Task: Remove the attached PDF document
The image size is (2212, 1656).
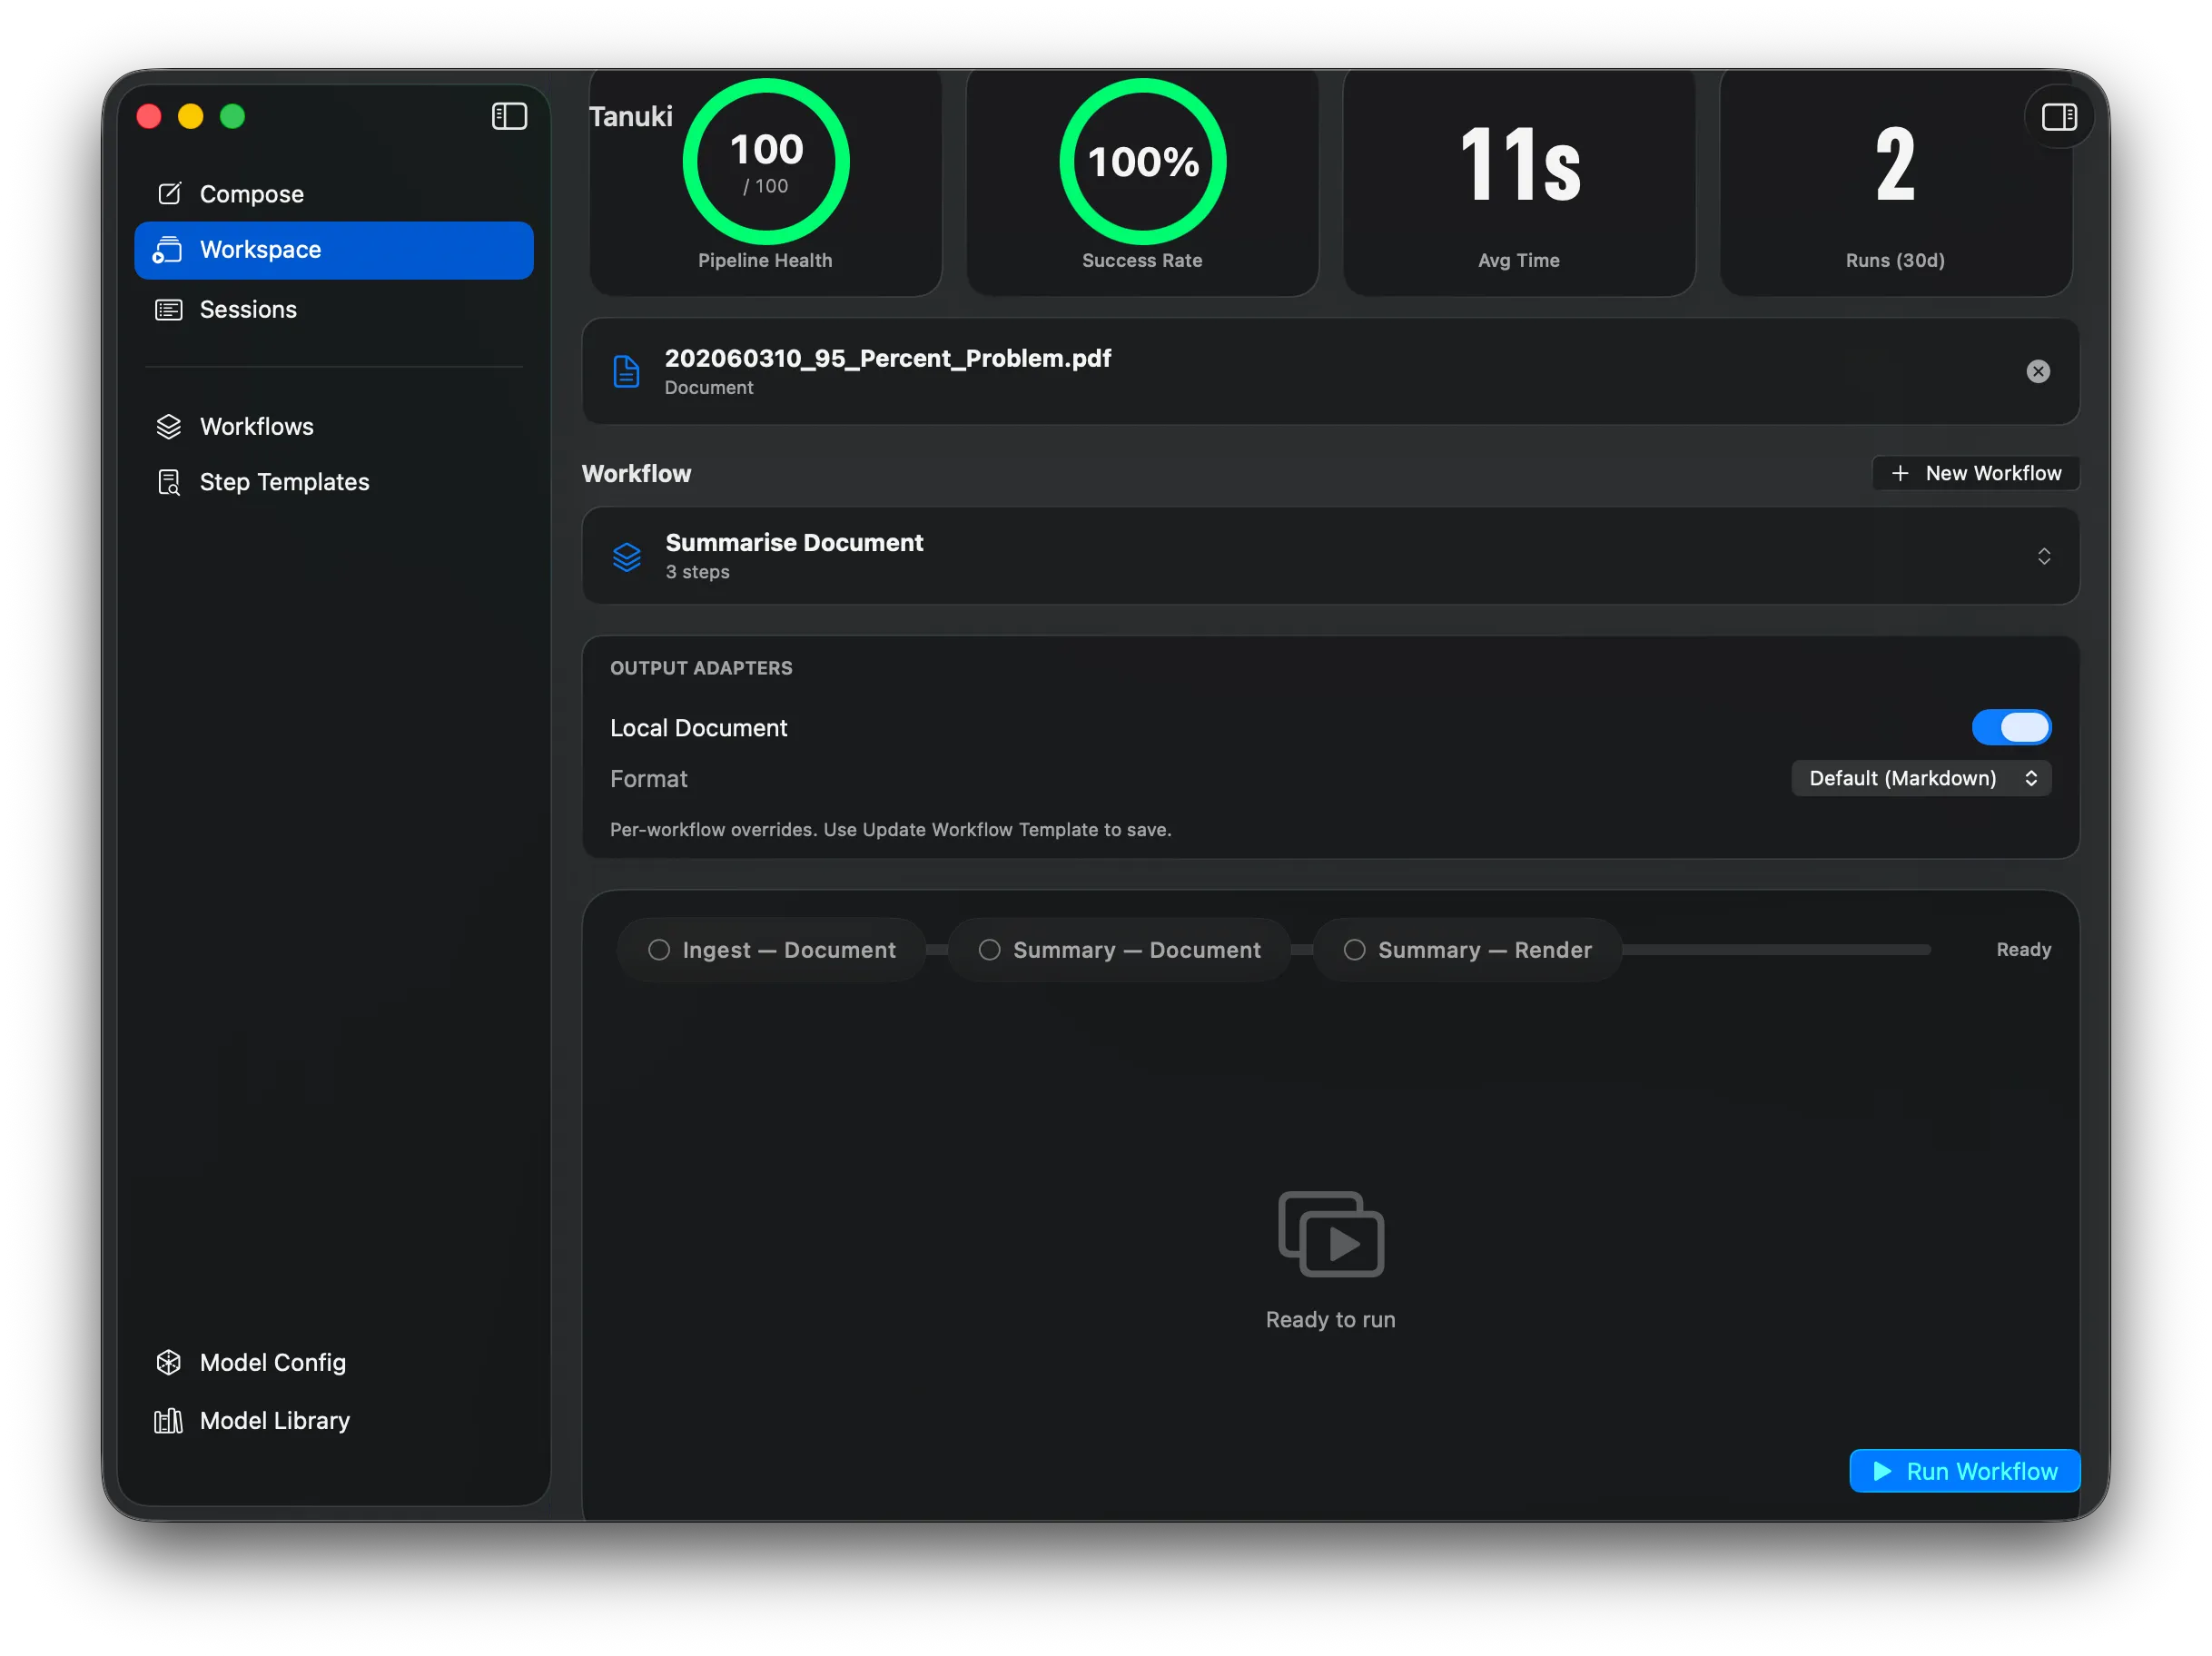Action: [x=2037, y=371]
